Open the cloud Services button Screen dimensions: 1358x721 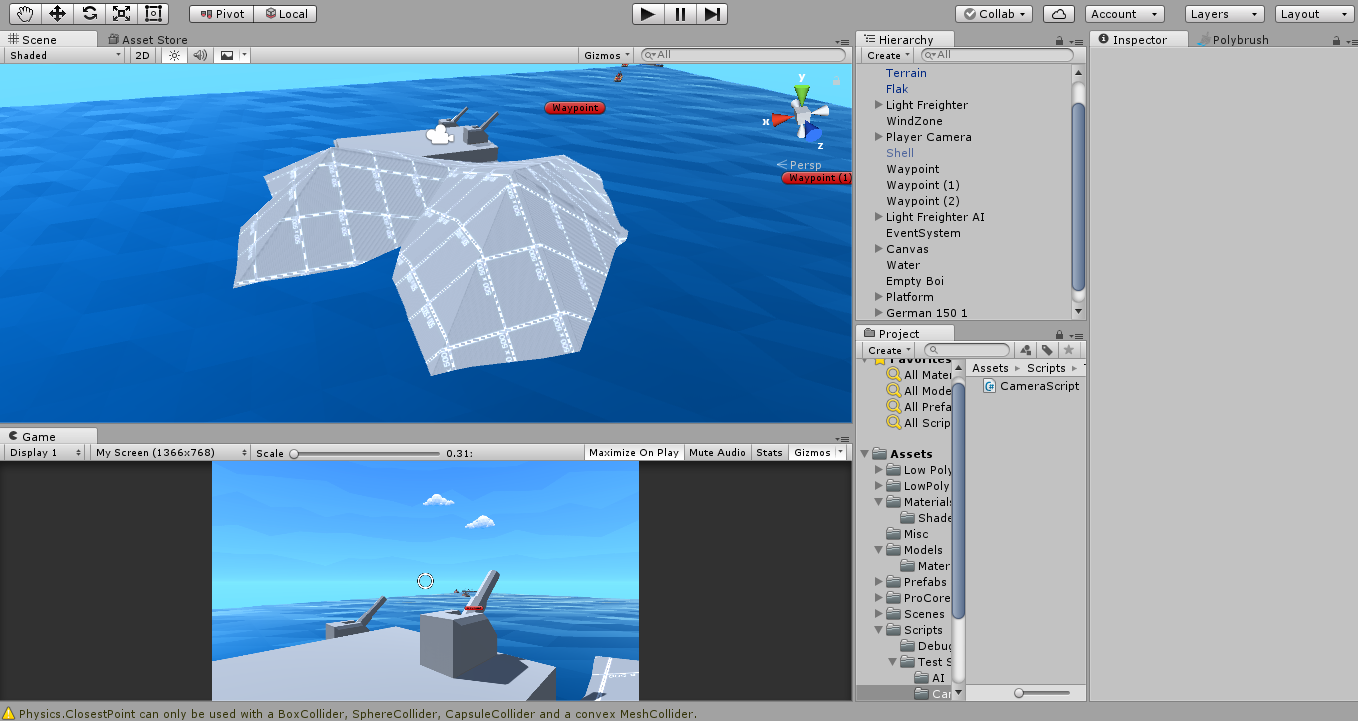[x=1059, y=14]
